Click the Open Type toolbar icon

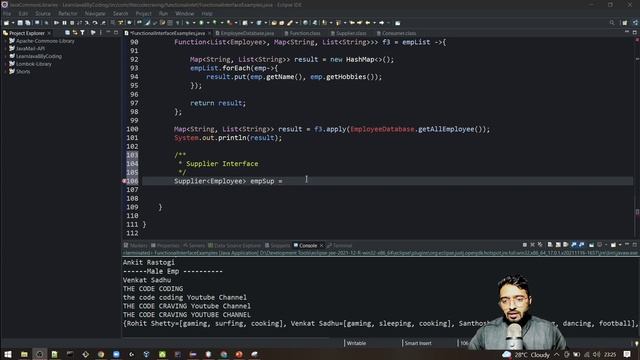click(274, 23)
